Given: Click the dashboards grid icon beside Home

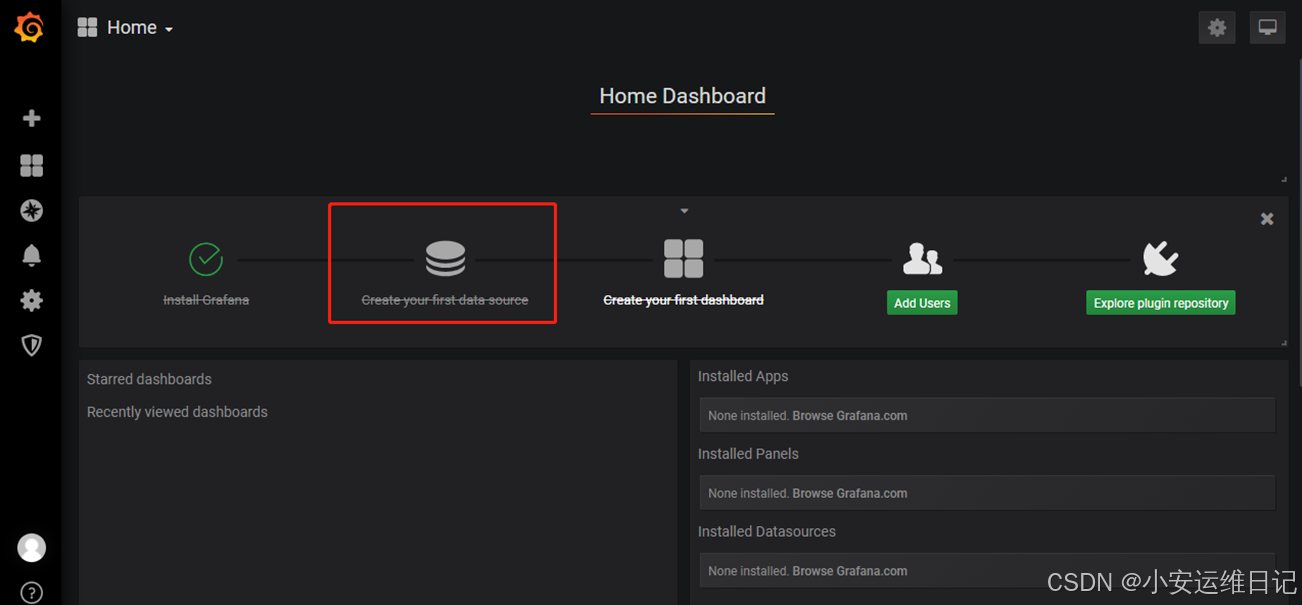Looking at the screenshot, I should coord(88,28).
